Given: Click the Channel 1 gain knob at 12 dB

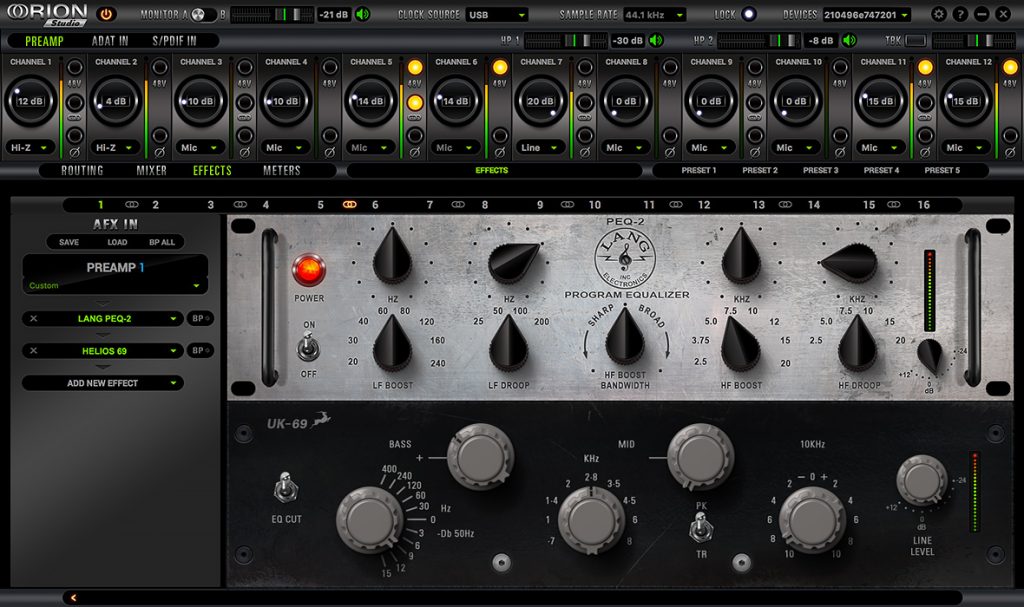Looking at the screenshot, I should click(x=31, y=101).
